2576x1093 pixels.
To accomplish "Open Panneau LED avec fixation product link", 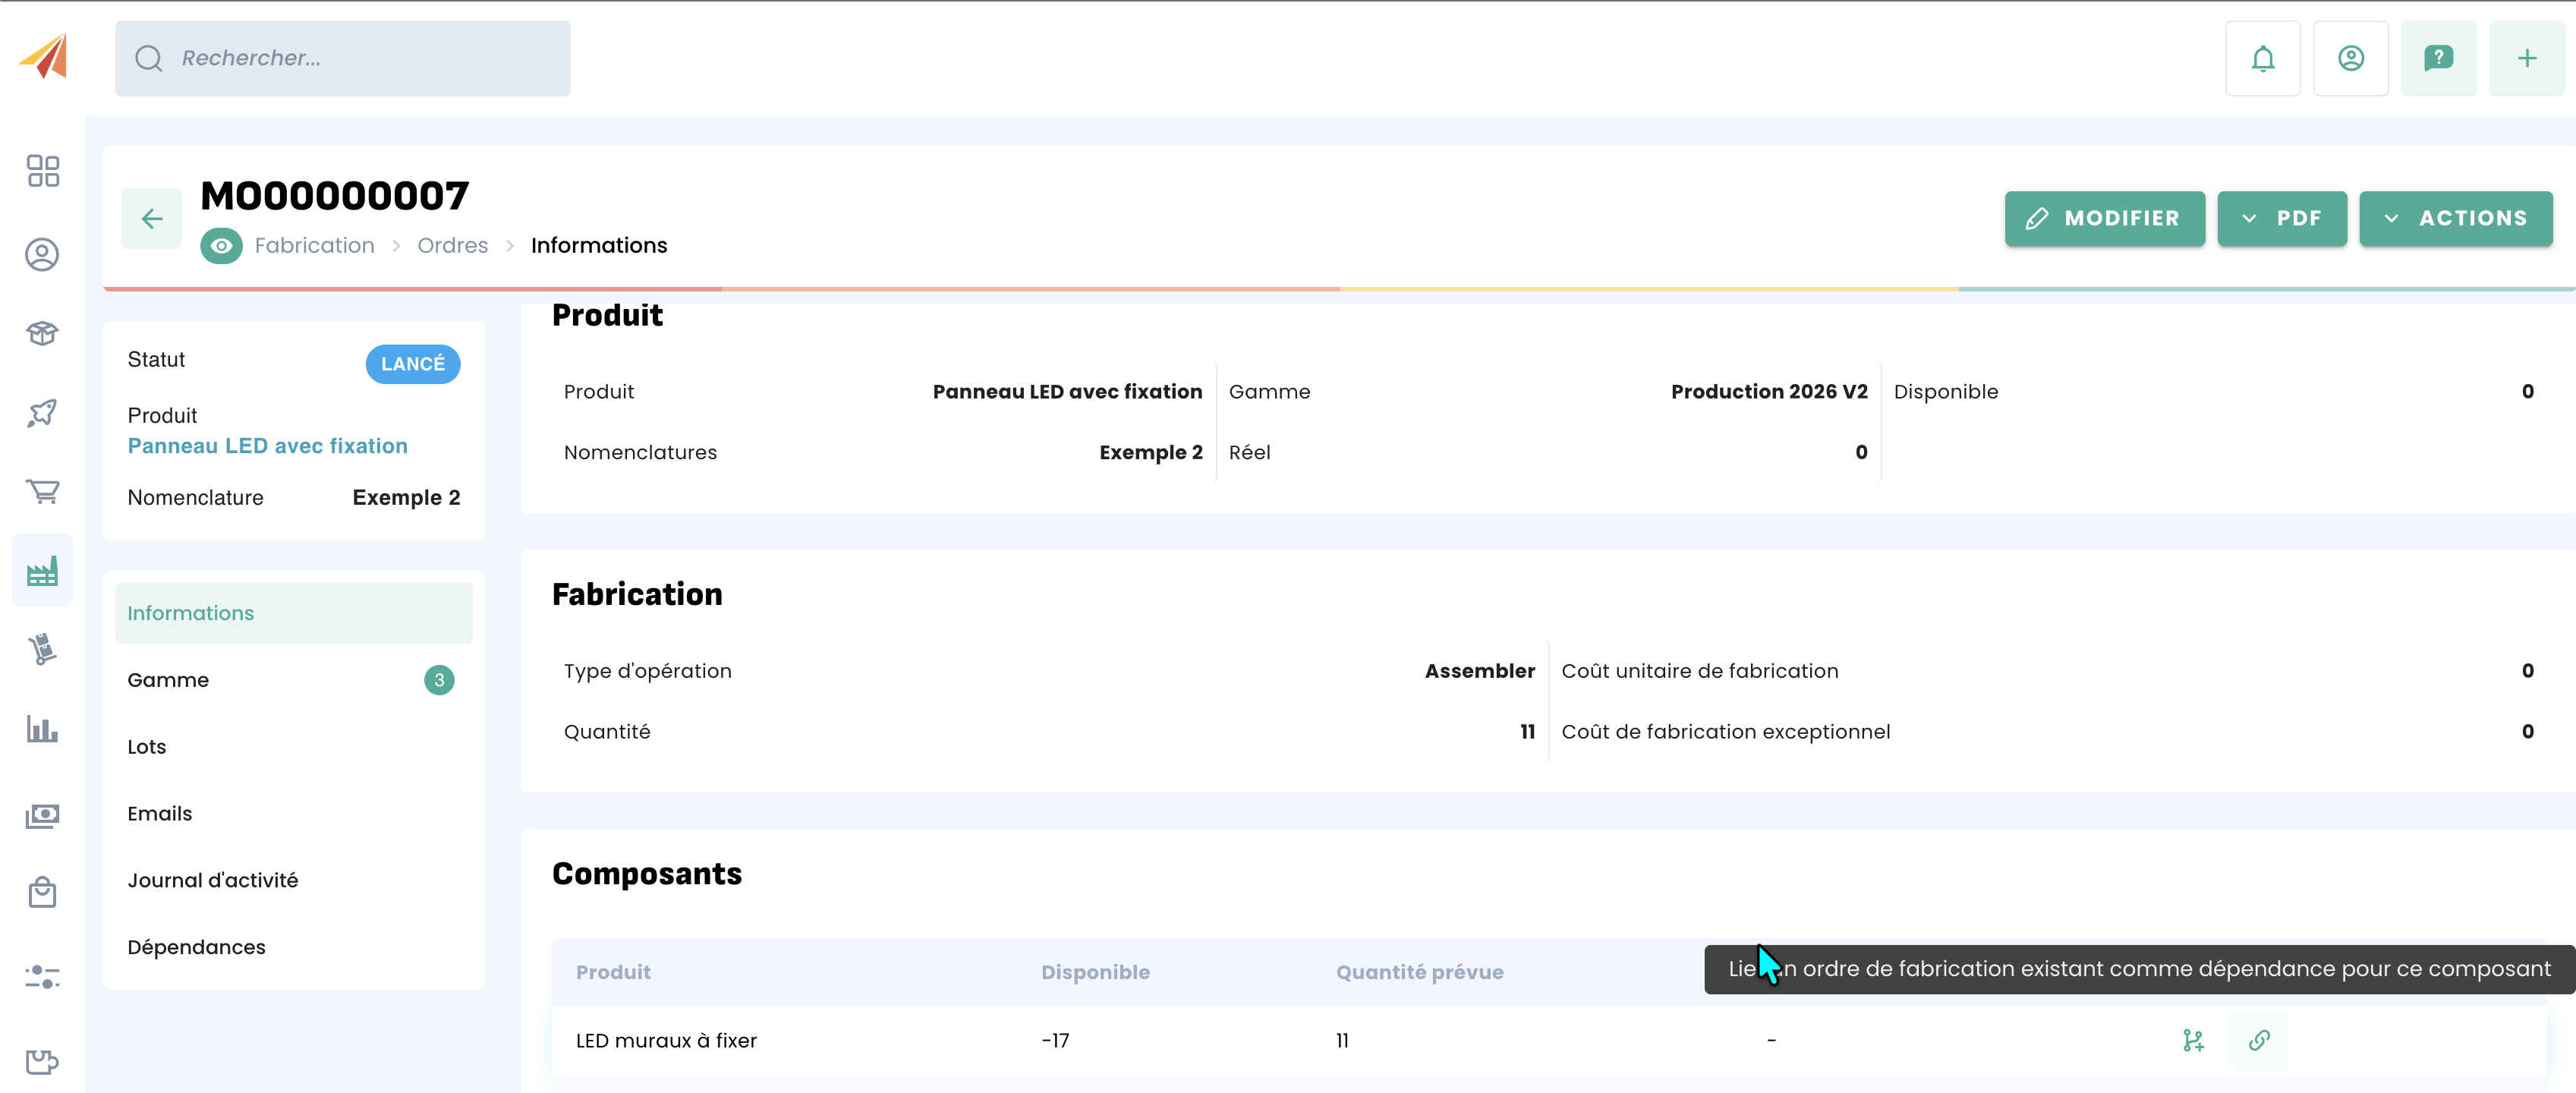I will pos(267,446).
